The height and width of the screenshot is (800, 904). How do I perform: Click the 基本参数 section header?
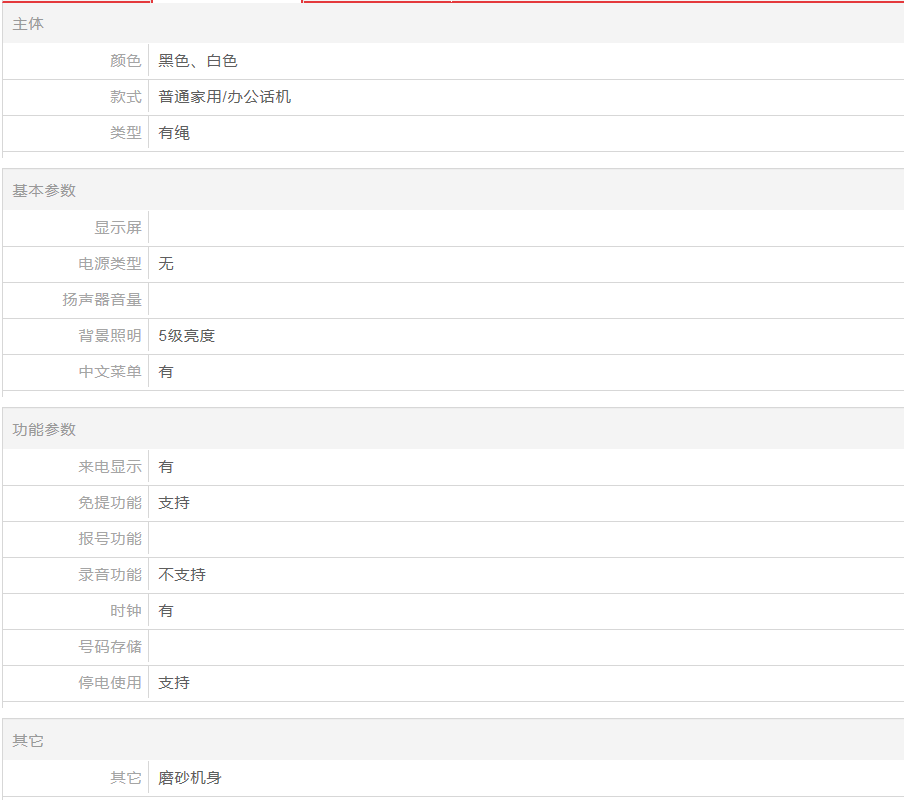pyautogui.click(x=44, y=191)
